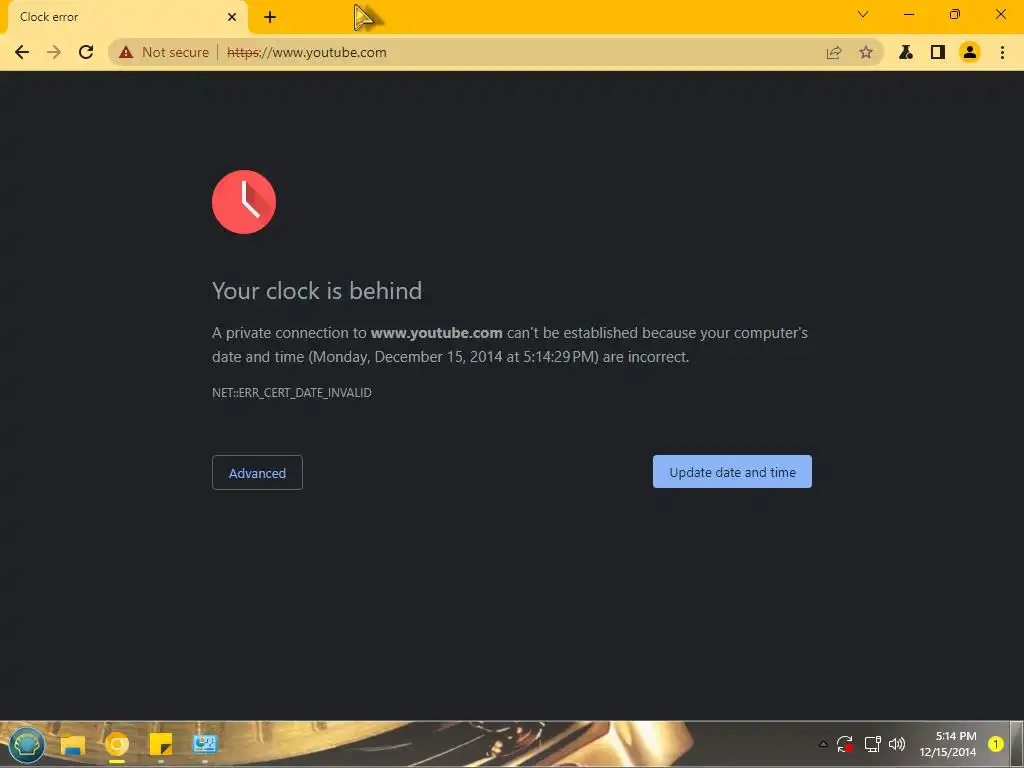Open the monitor app taskbar icon

click(x=204, y=744)
